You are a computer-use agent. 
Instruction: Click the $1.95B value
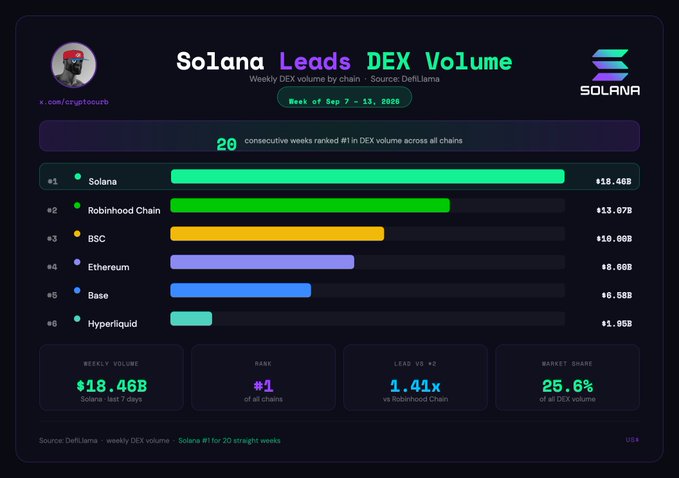[x=617, y=324]
